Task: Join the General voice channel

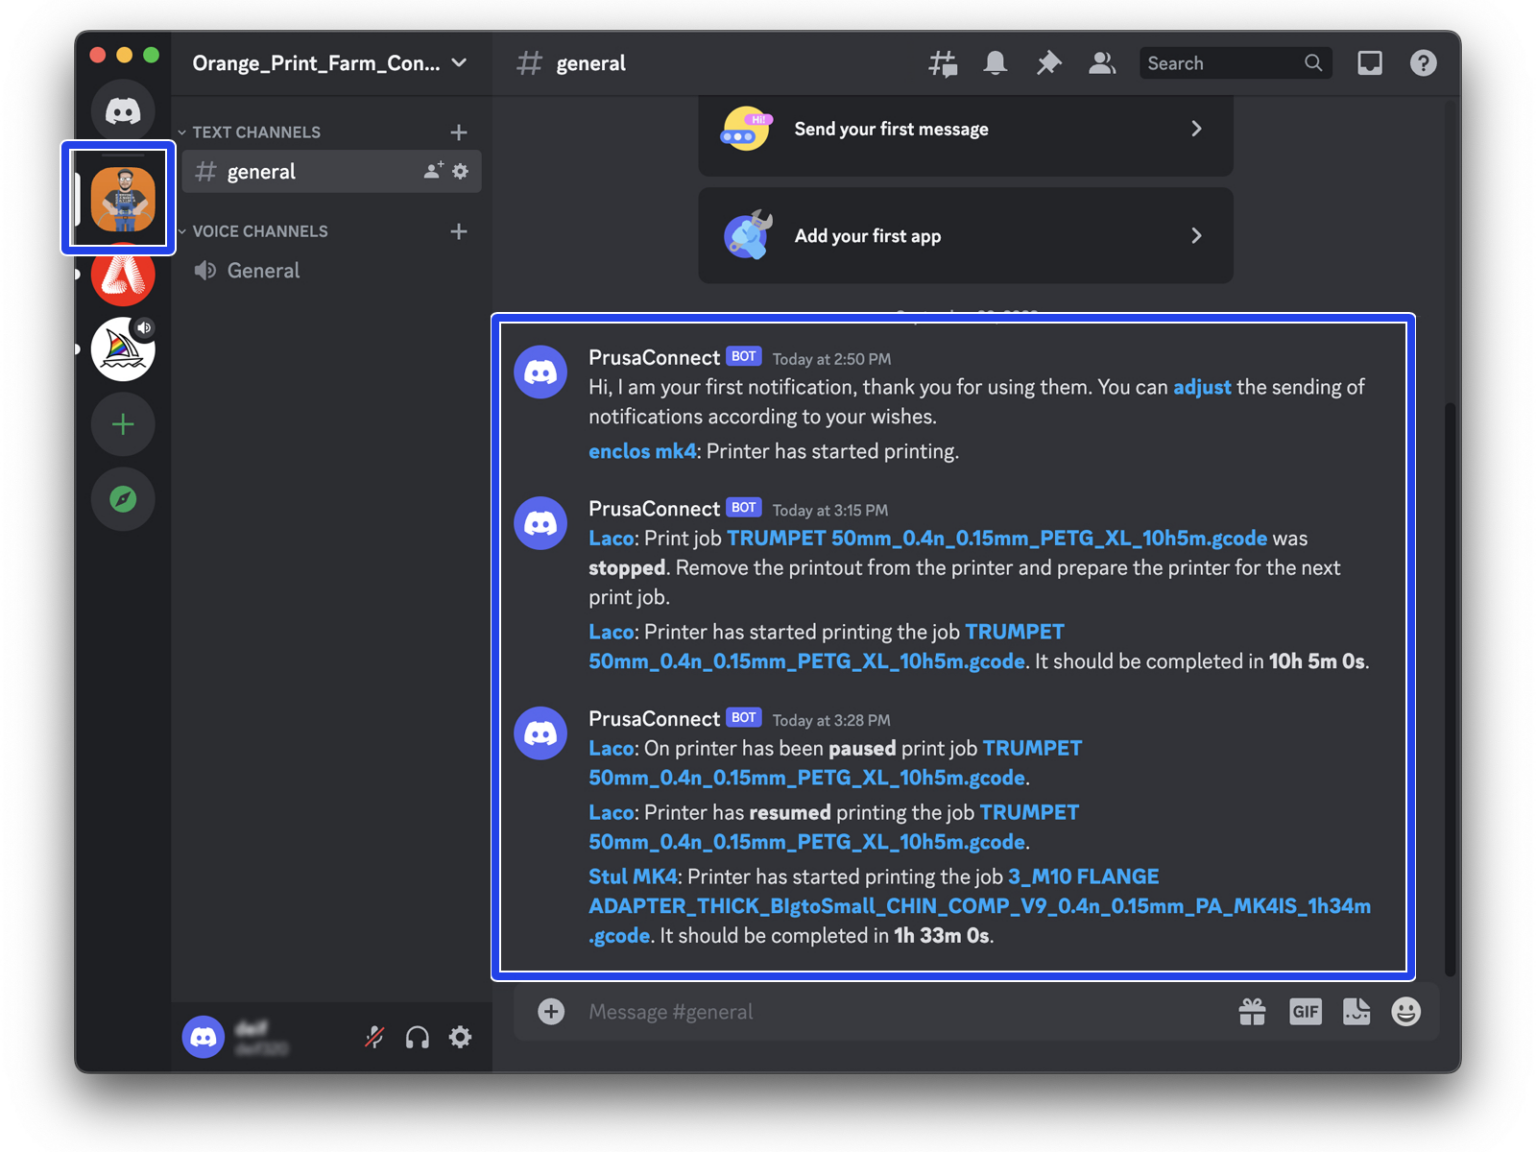Action: [x=263, y=270]
